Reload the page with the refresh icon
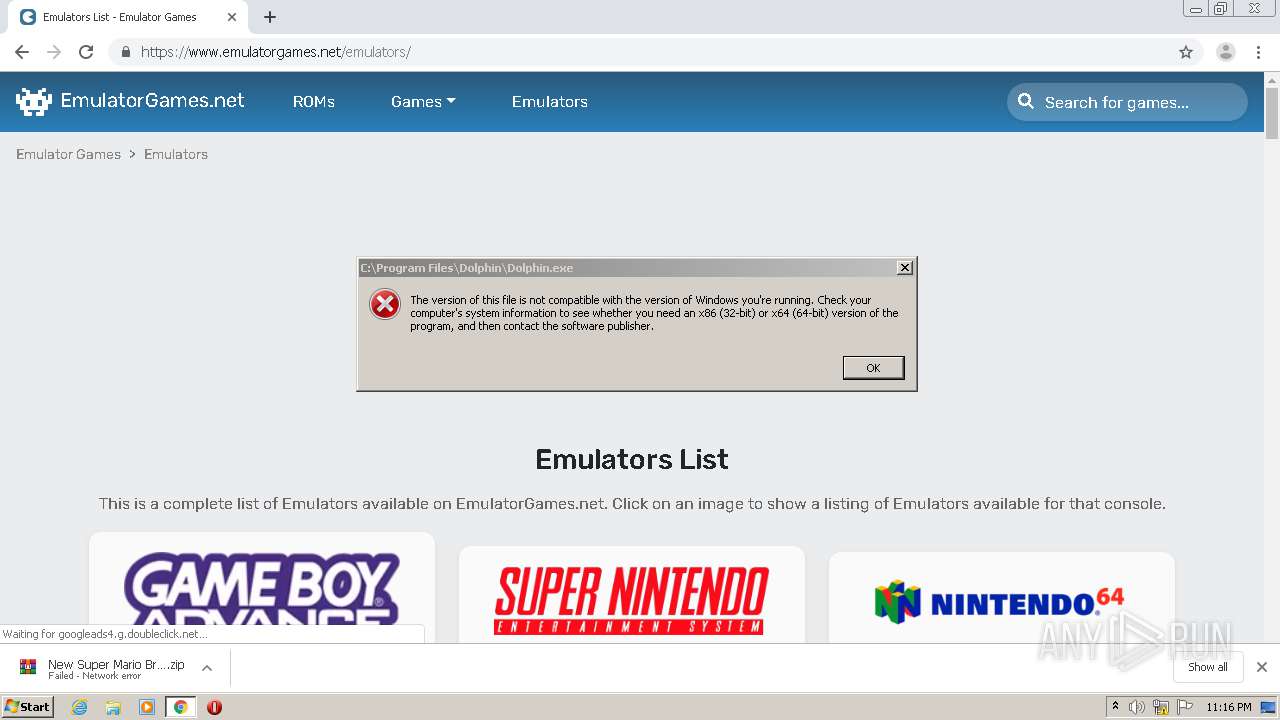Image resolution: width=1280 pixels, height=720 pixels. (86, 52)
